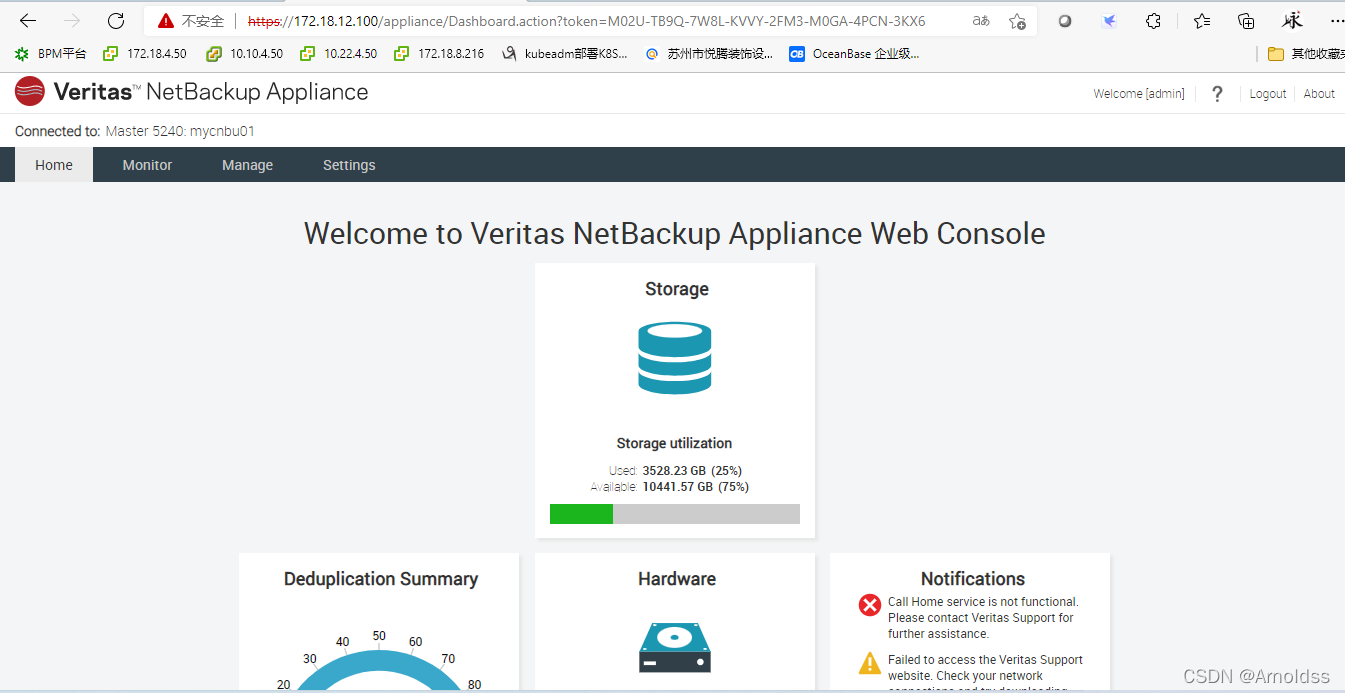This screenshot has height=693, width=1345.
Task: Click Available 10441.57 GB value
Action: coord(695,487)
